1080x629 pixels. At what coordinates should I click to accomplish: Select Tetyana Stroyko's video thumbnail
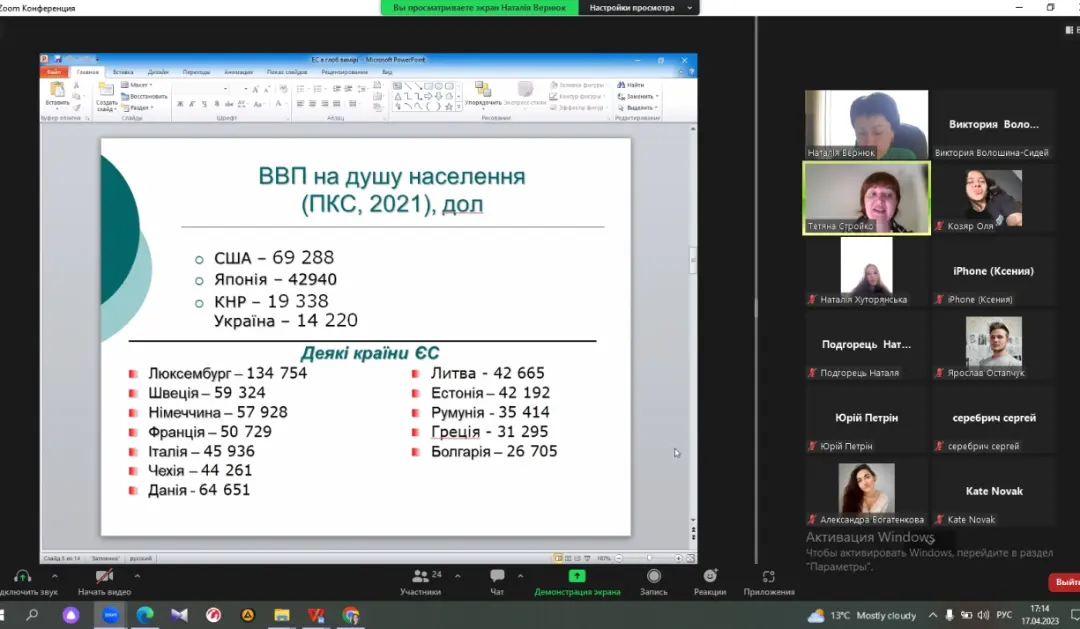pos(867,197)
